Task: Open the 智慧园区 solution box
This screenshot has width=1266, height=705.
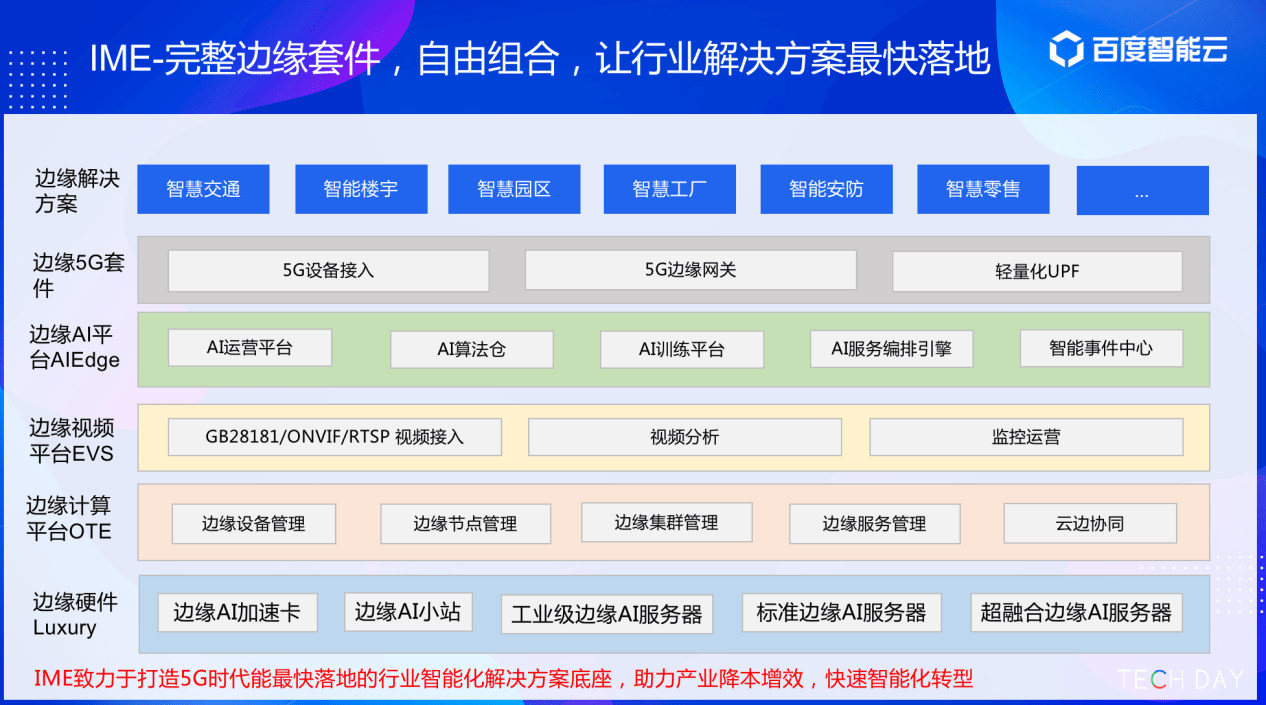Action: click(x=514, y=189)
